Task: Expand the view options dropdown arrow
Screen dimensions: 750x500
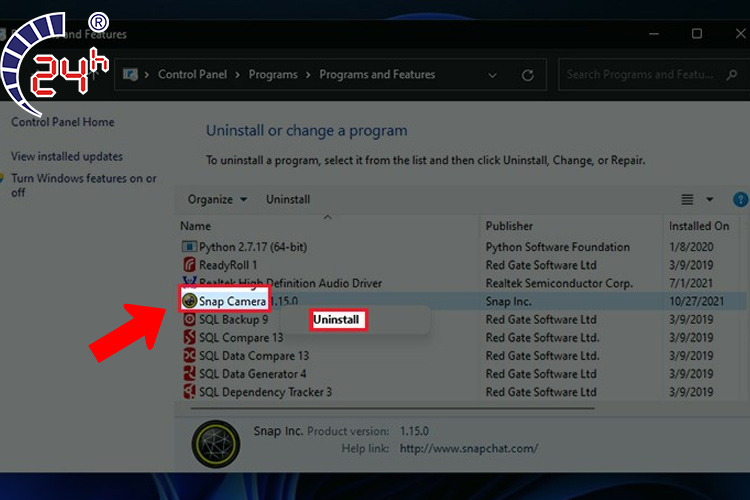Action: (x=710, y=200)
